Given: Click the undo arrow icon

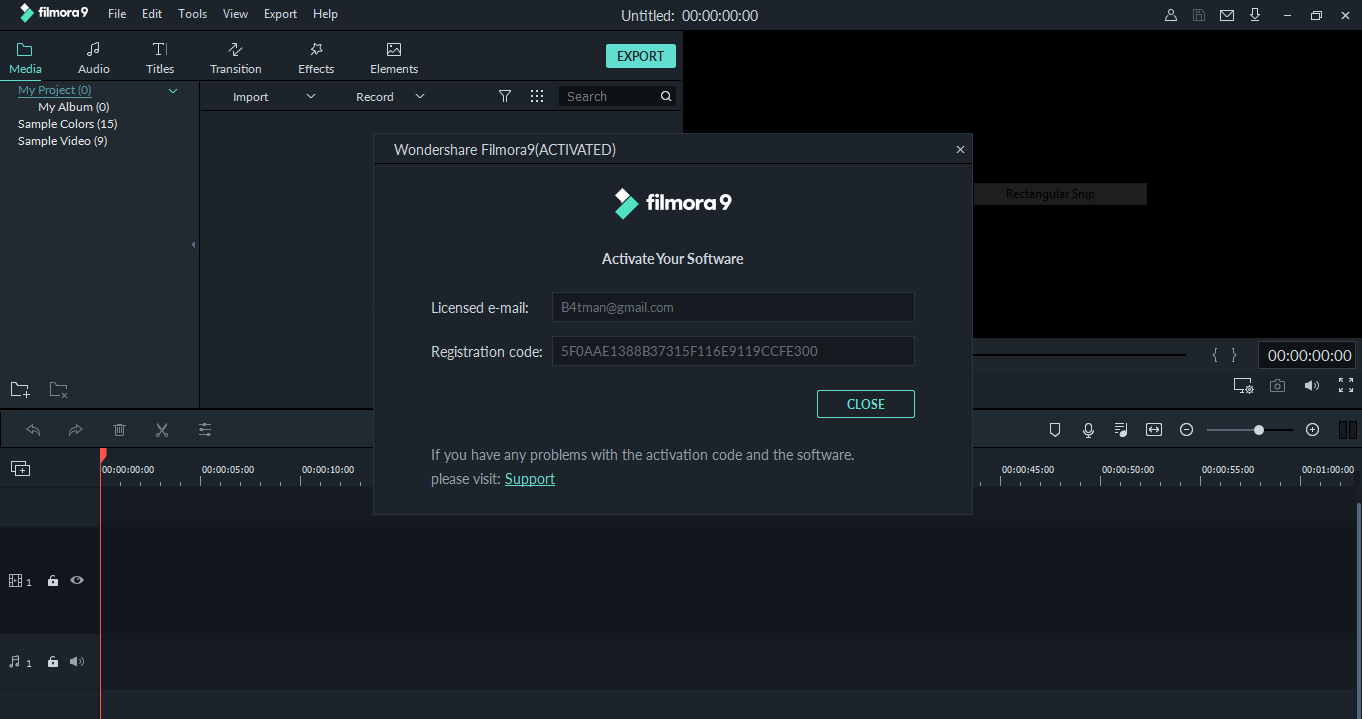Looking at the screenshot, I should (33, 430).
